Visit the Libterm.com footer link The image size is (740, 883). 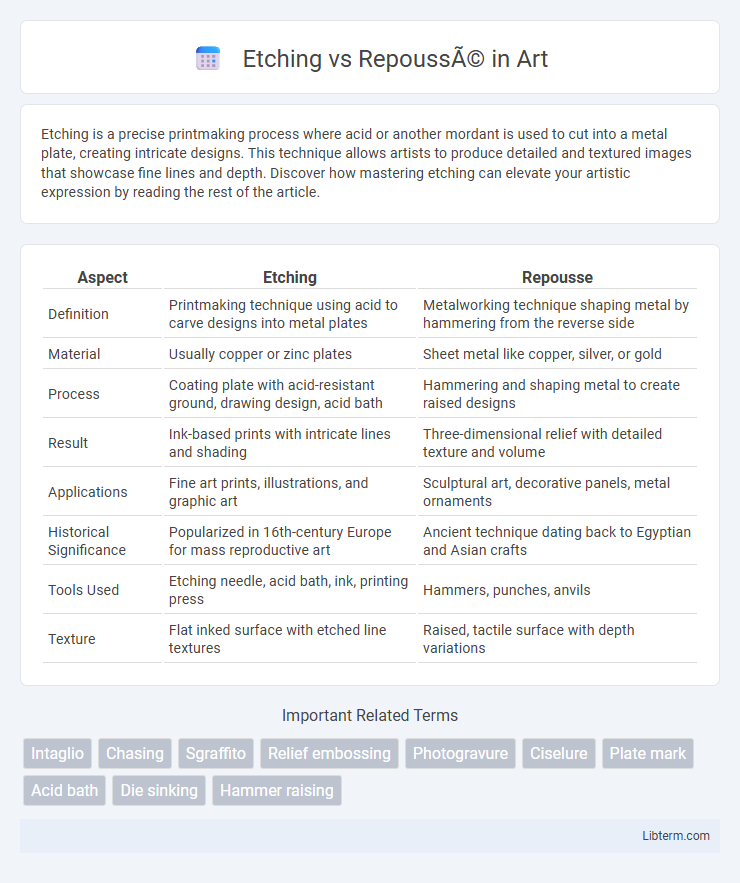pyautogui.click(x=676, y=836)
